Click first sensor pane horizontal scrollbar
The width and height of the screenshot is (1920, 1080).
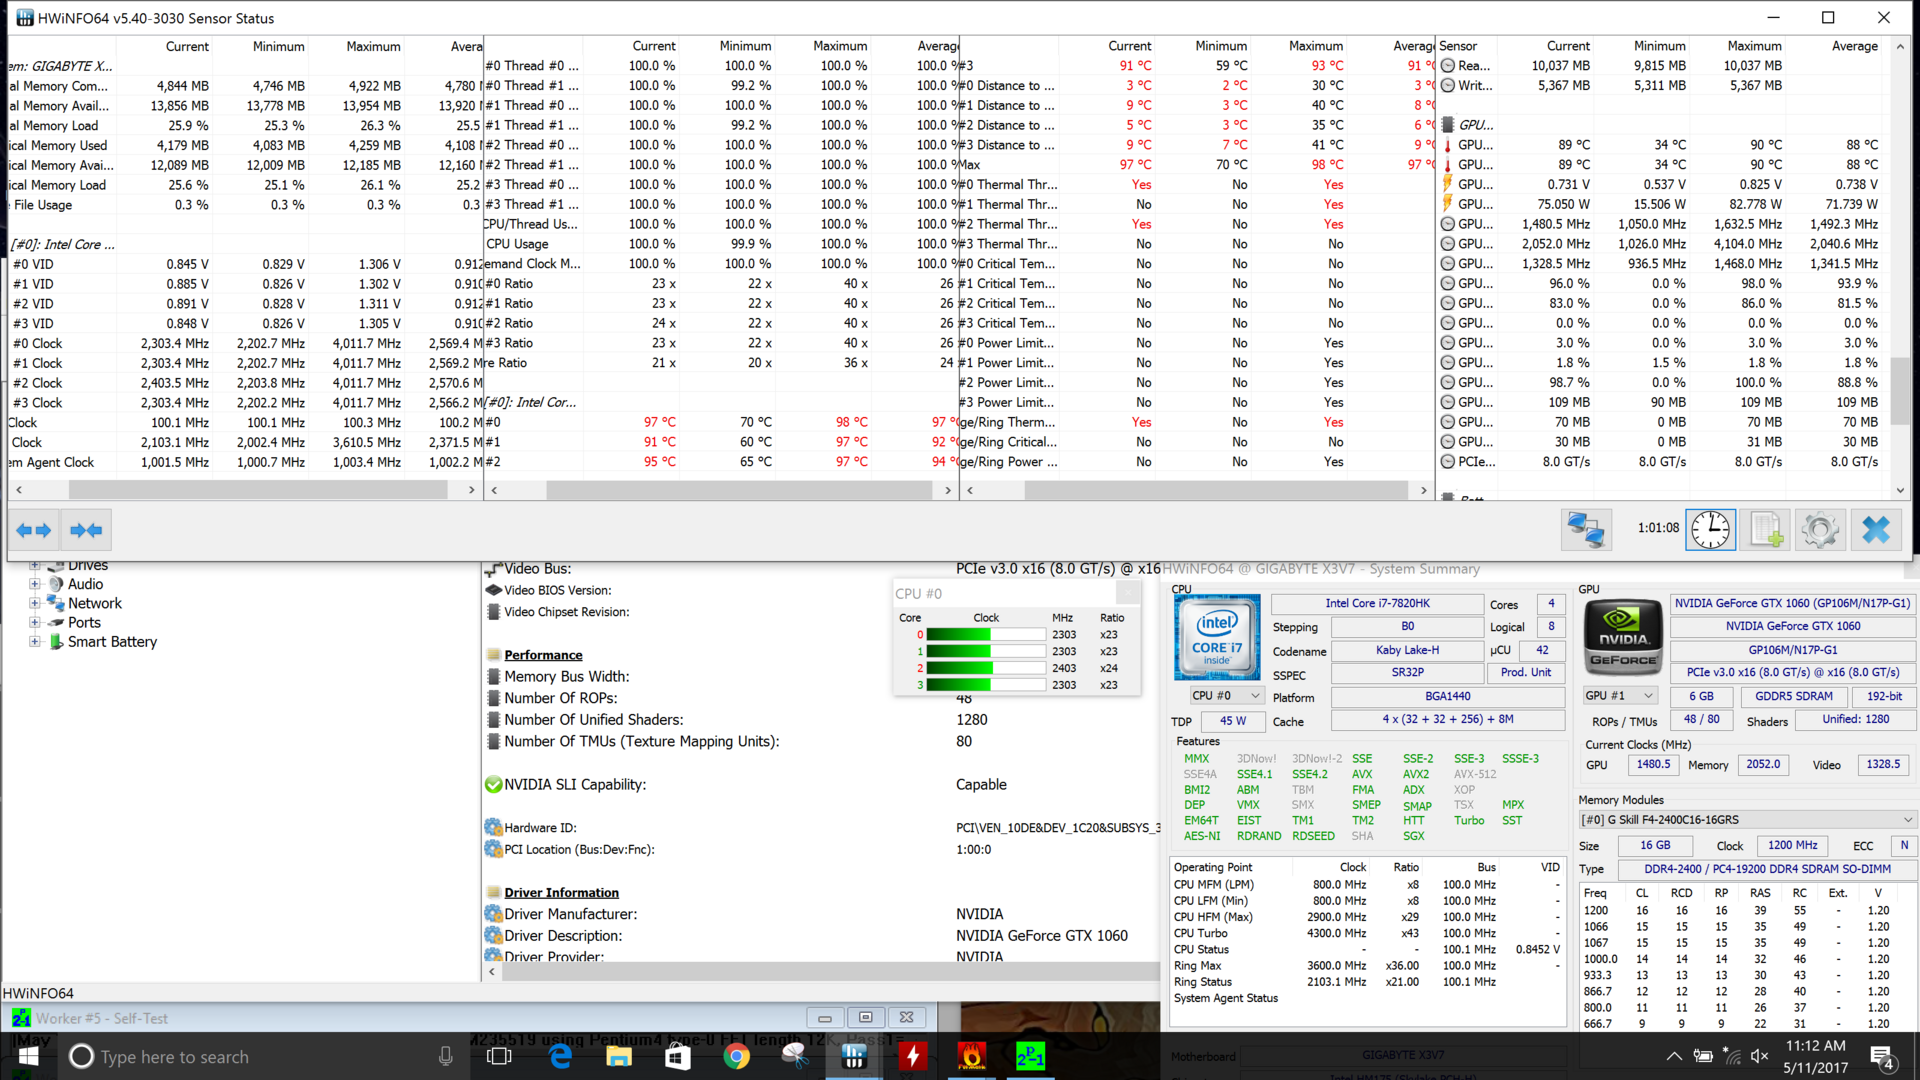pyautogui.click(x=257, y=490)
